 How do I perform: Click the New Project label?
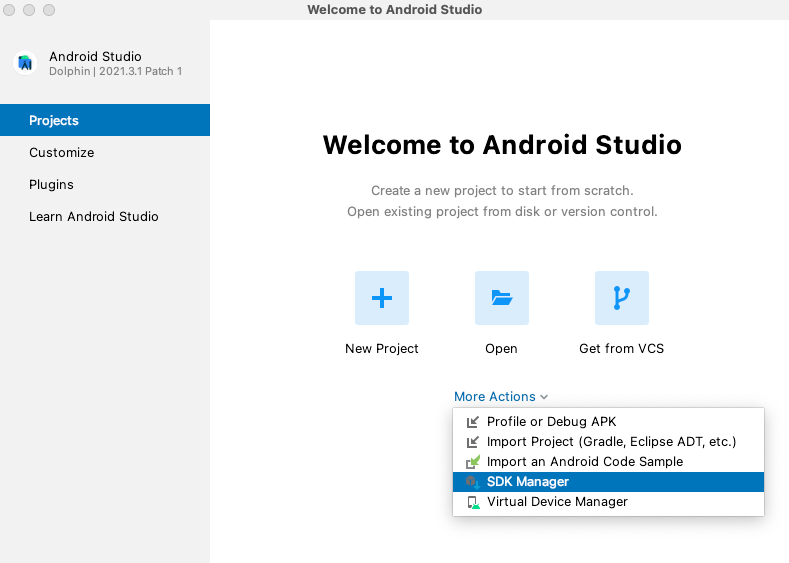coord(381,349)
